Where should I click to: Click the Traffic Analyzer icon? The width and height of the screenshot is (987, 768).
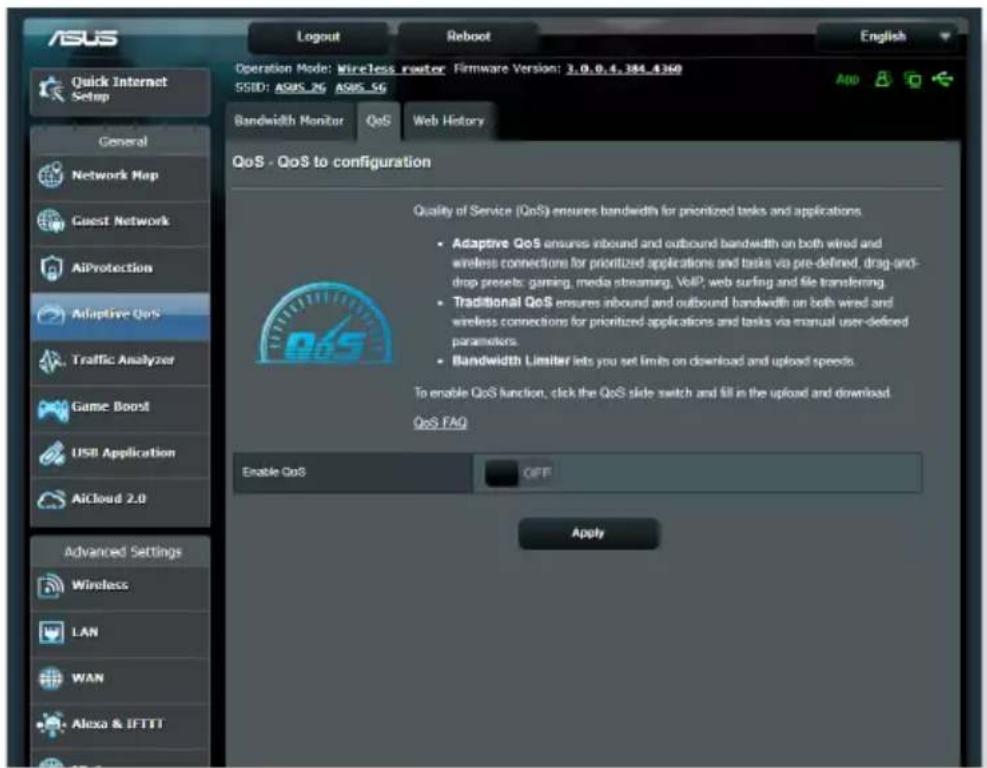tap(52, 361)
